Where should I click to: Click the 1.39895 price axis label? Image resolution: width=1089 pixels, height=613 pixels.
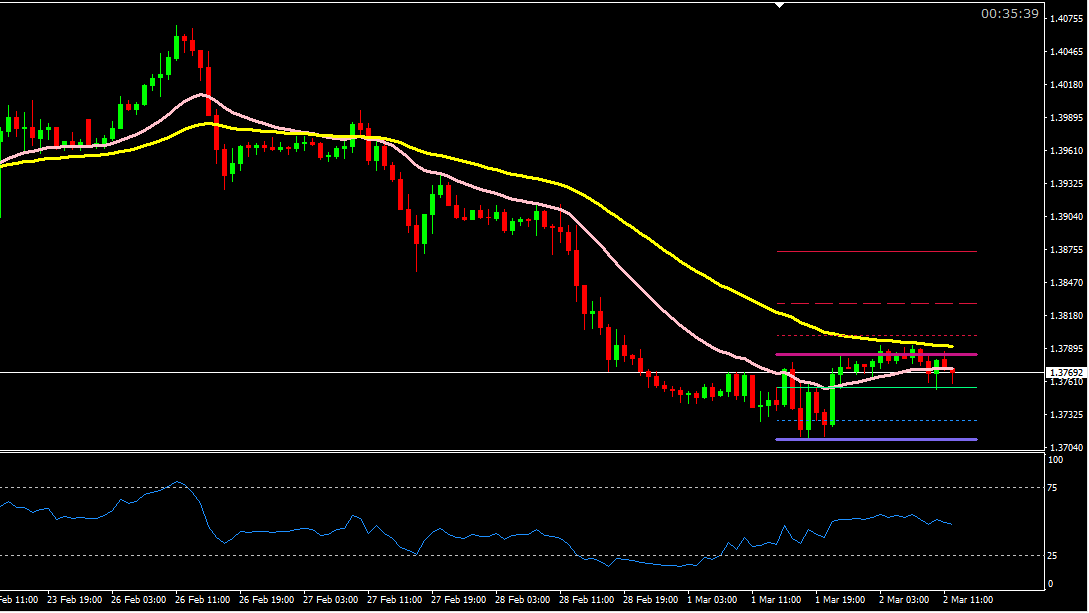[x=1067, y=117]
